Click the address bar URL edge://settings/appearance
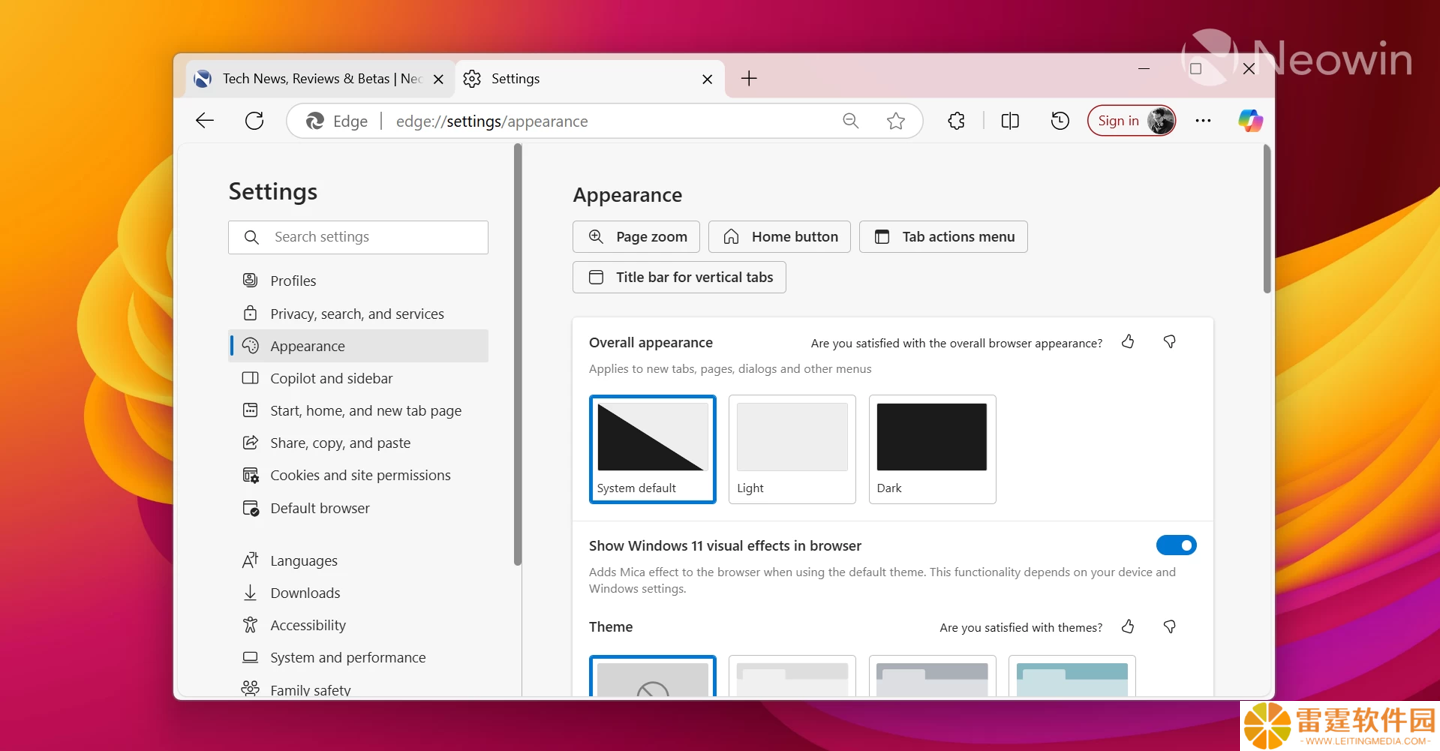Screen dimensions: 1440x751 pyautogui.click(x=492, y=121)
